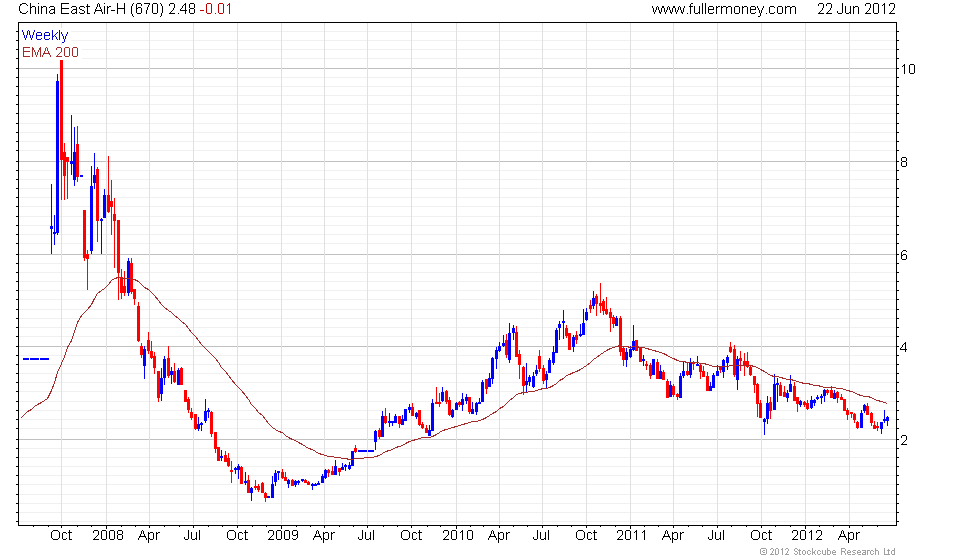This screenshot has width=980, height=560.
Task: Click the chart title 'China East Air-H (670)'
Action: click(x=91, y=9)
